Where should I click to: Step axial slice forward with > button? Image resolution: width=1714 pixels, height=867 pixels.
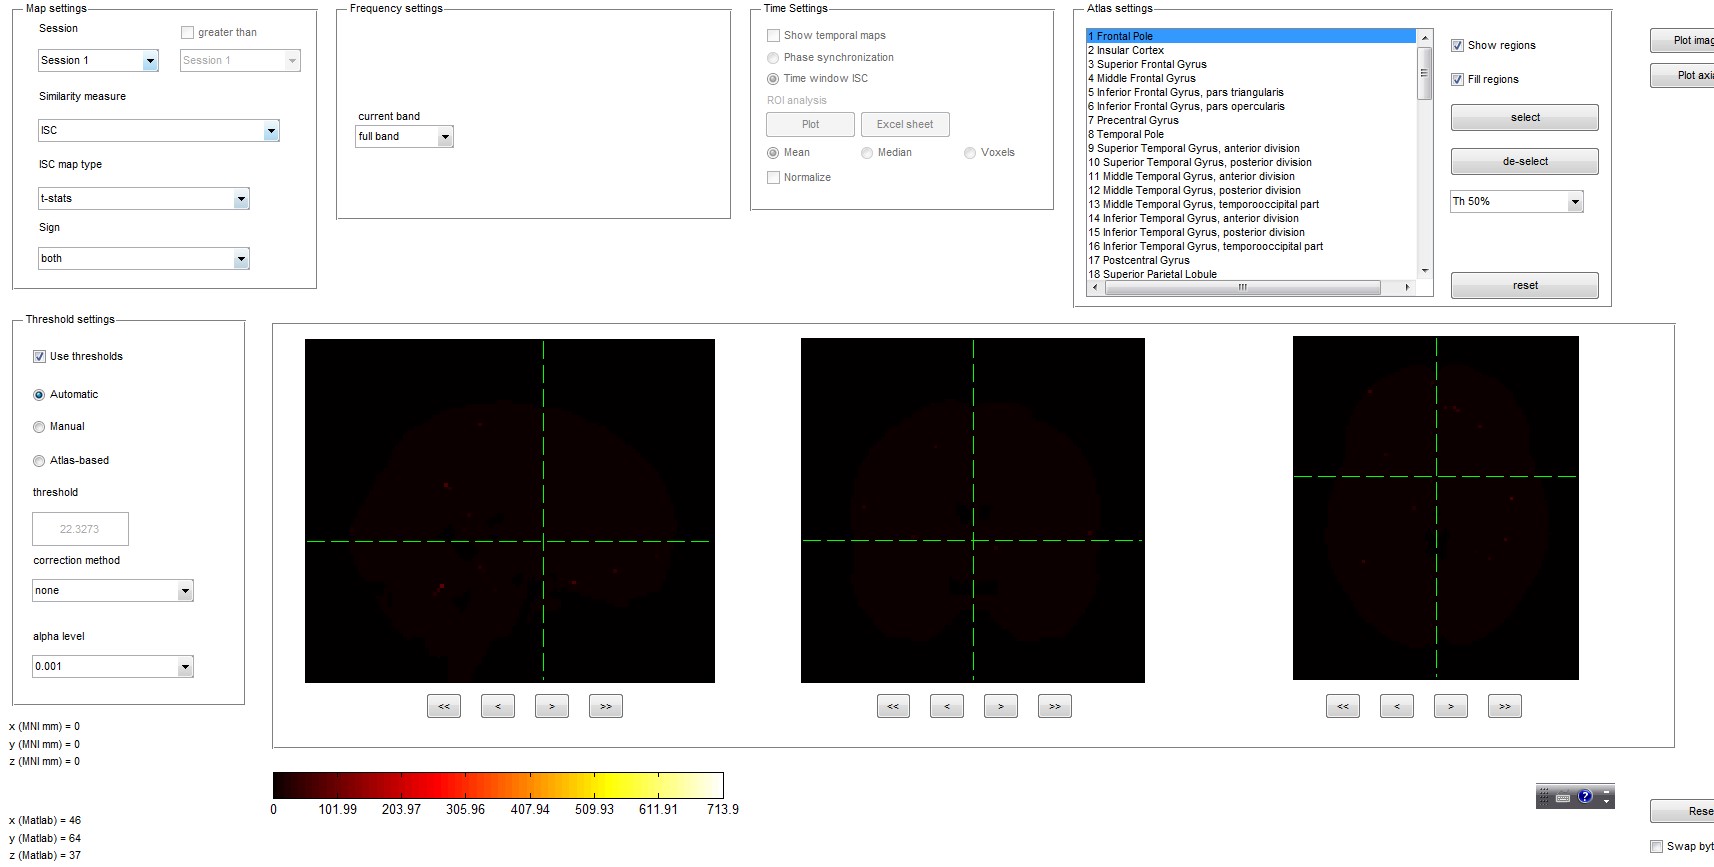pos(1451,706)
